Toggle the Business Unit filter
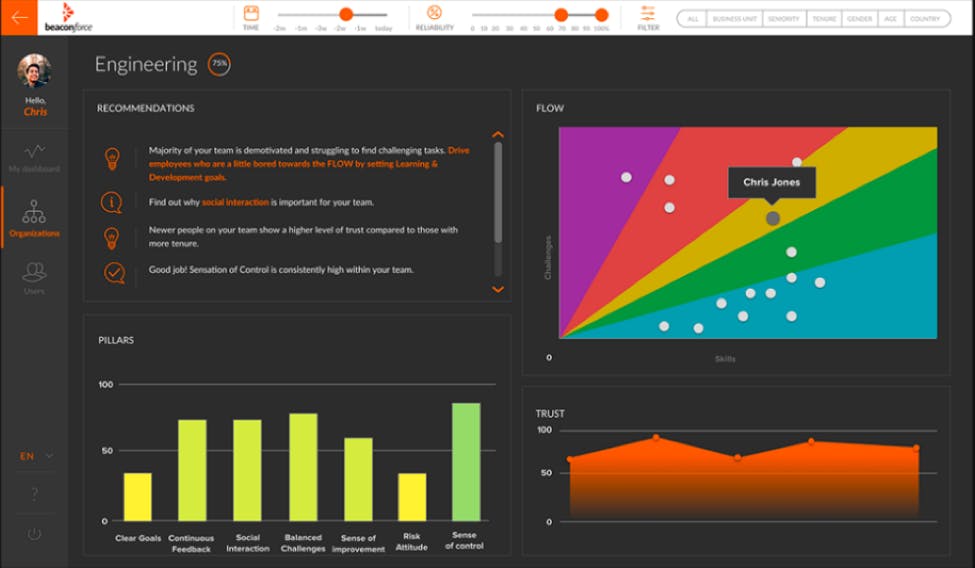 pyautogui.click(x=734, y=19)
